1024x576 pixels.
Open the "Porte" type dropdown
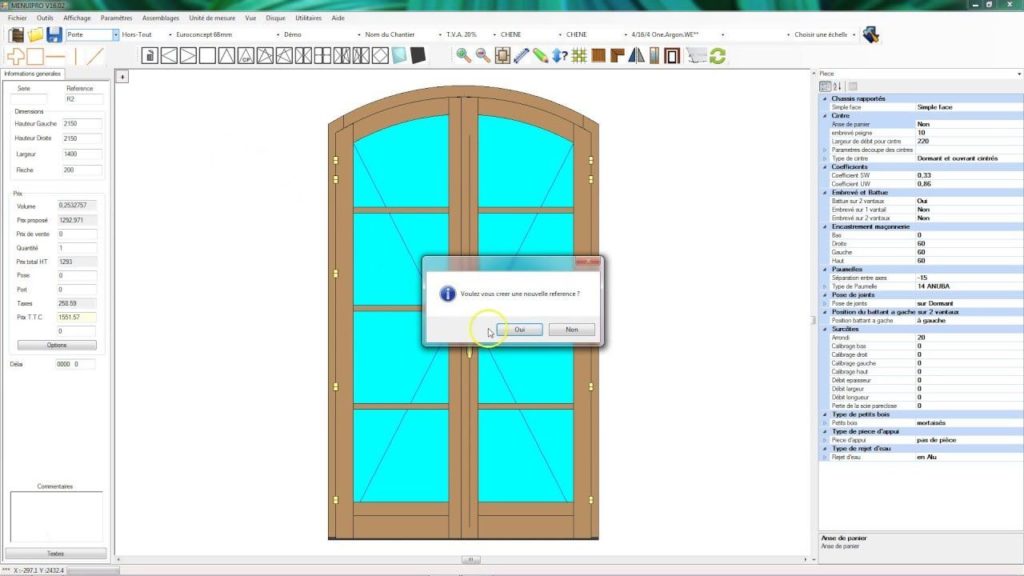[115, 33]
